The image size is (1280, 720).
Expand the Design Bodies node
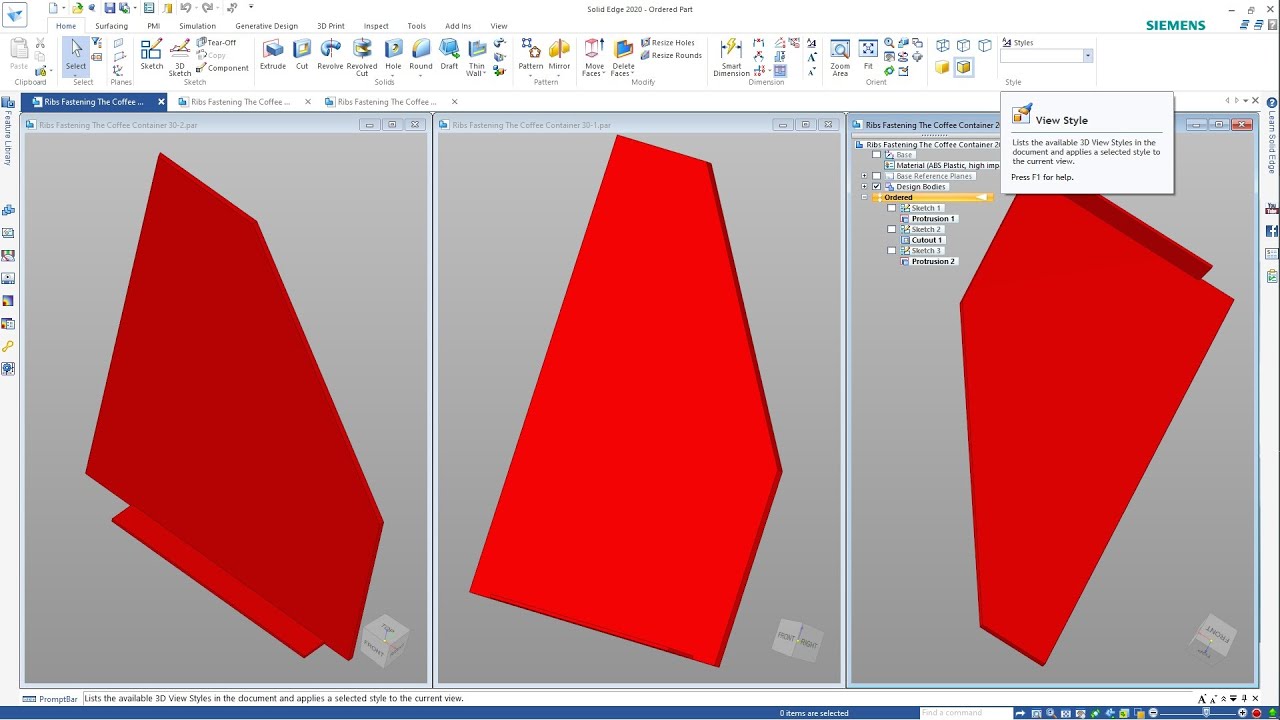pos(864,187)
